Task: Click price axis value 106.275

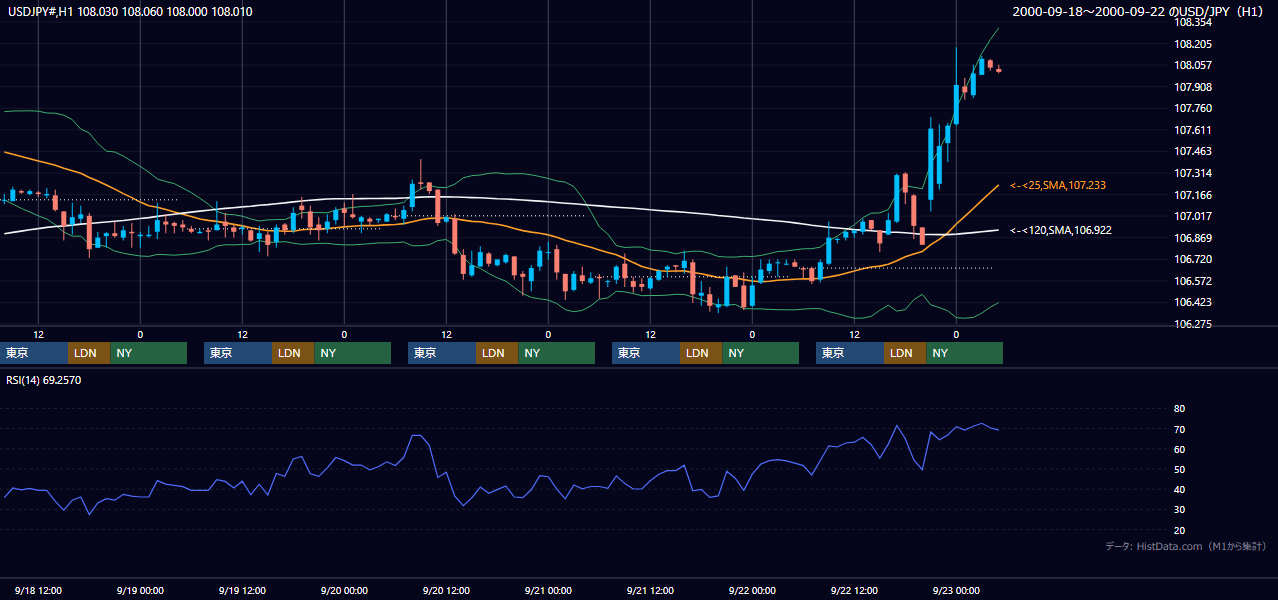Action: (x=1194, y=324)
